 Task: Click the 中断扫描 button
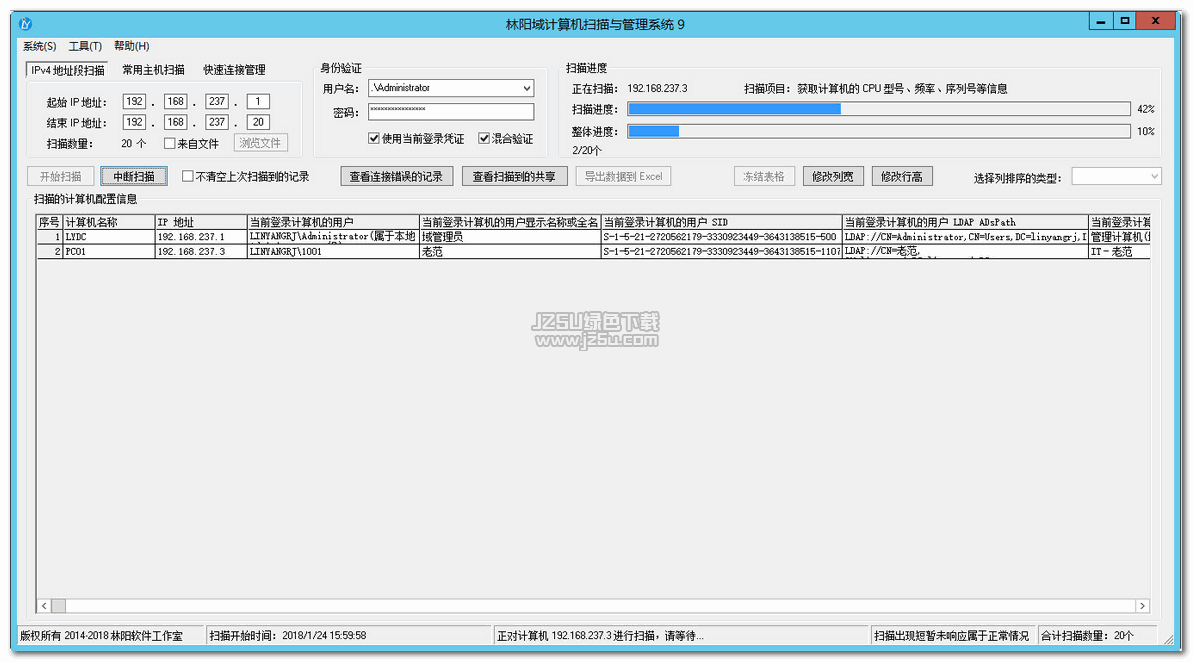134,177
